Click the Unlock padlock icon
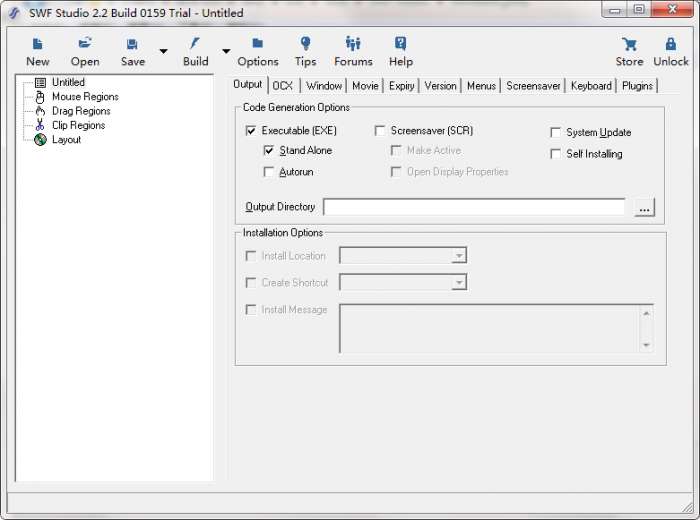Viewport: 700px width, 520px height. click(x=670, y=45)
